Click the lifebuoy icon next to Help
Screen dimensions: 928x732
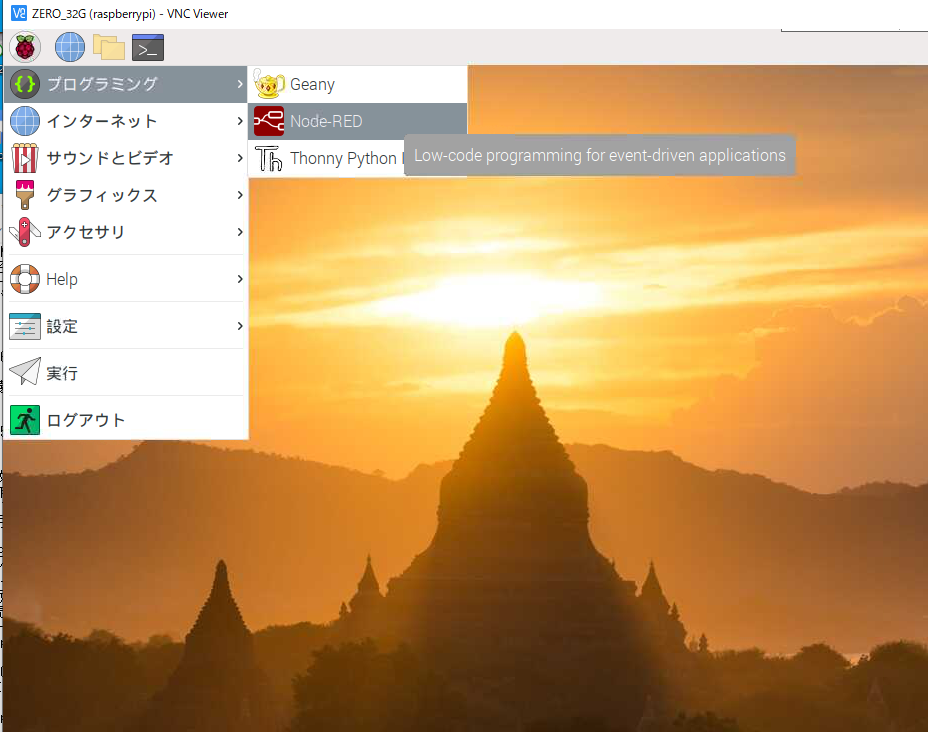point(24,279)
